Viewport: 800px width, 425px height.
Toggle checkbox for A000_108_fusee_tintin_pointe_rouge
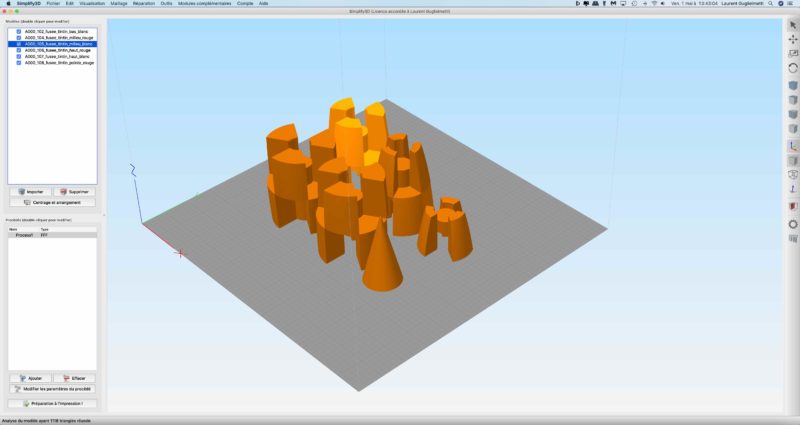[x=19, y=62]
